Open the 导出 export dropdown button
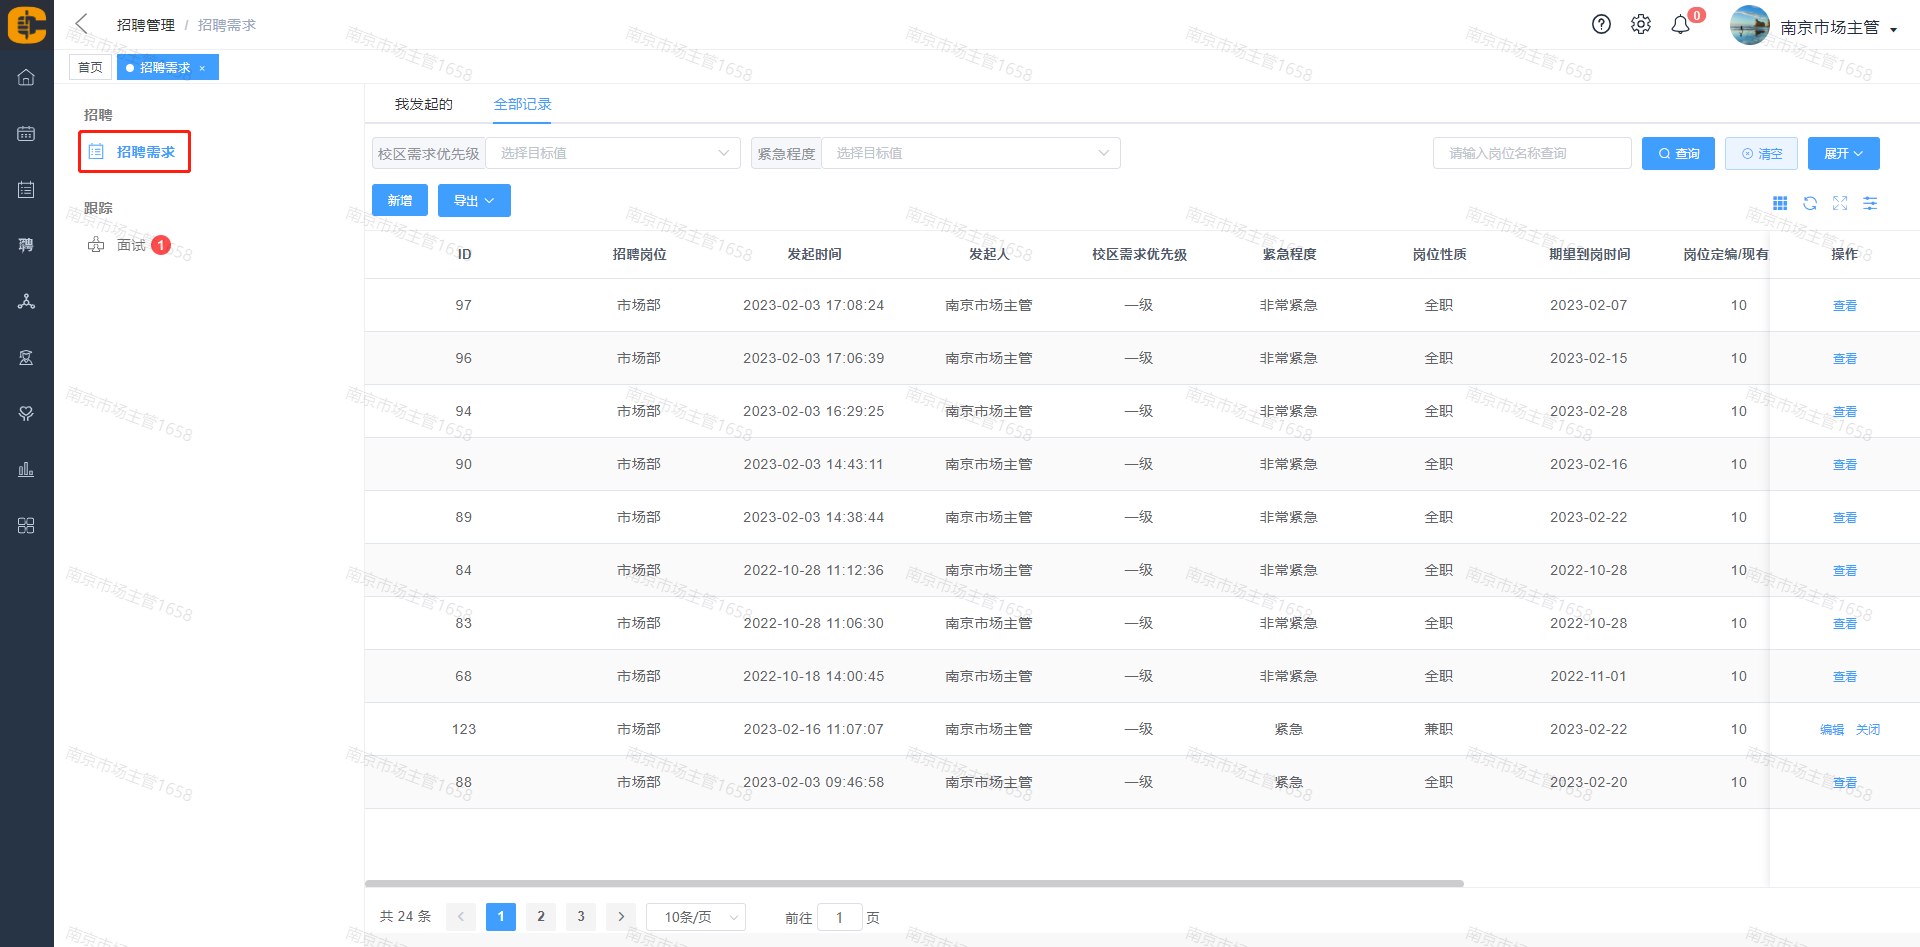This screenshot has width=1920, height=947. [474, 201]
